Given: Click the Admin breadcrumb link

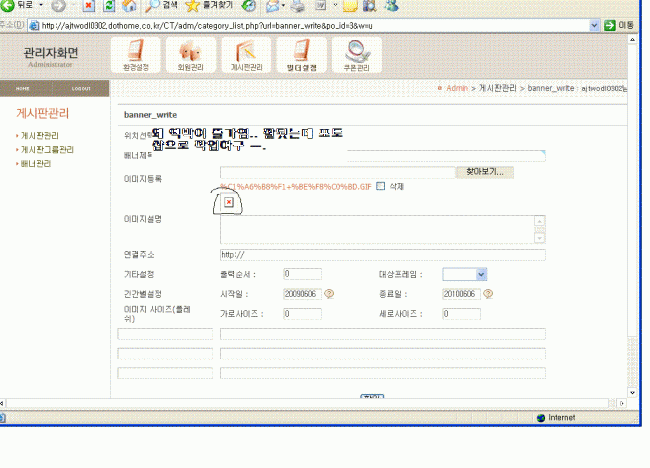Looking at the screenshot, I should 456,88.
